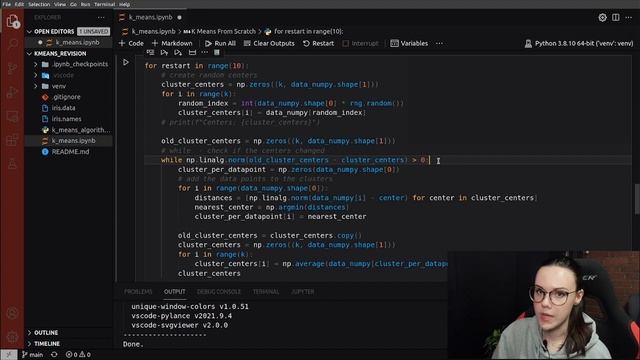Open the Go menu

[73, 4]
